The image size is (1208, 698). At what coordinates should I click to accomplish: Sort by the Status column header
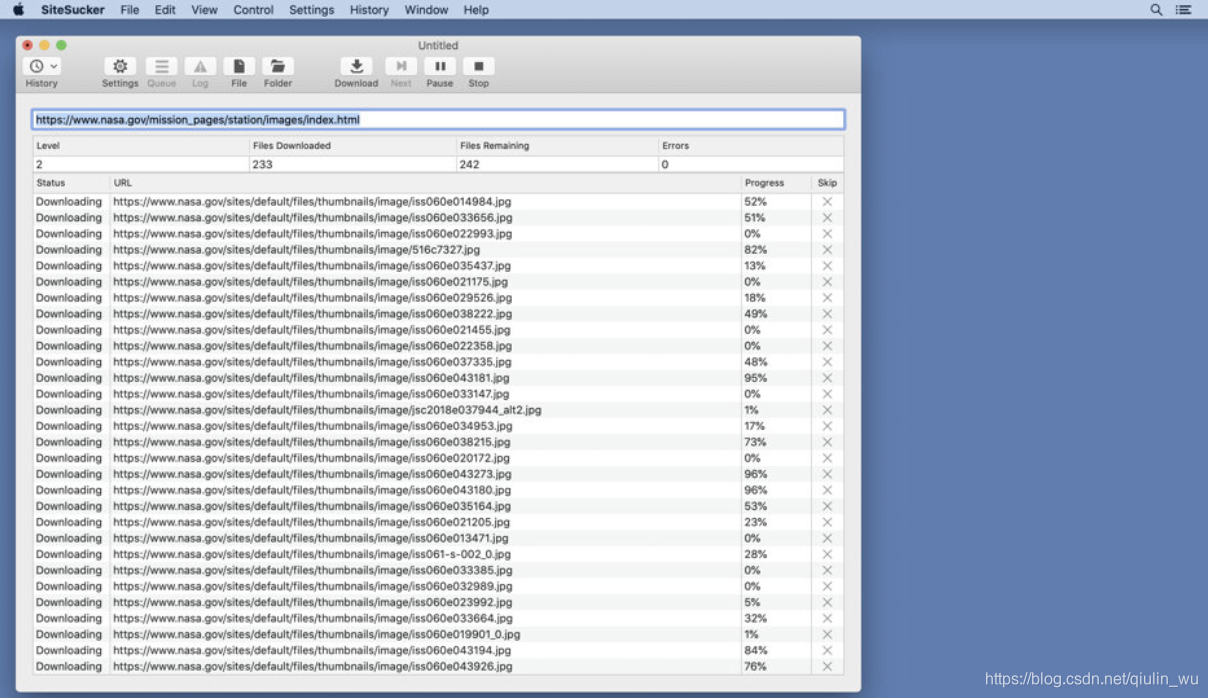point(71,183)
